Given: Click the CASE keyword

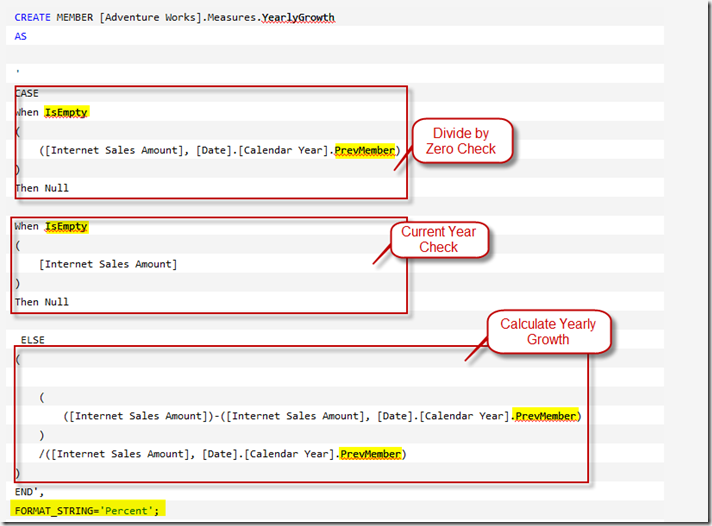Looking at the screenshot, I should pos(27,93).
